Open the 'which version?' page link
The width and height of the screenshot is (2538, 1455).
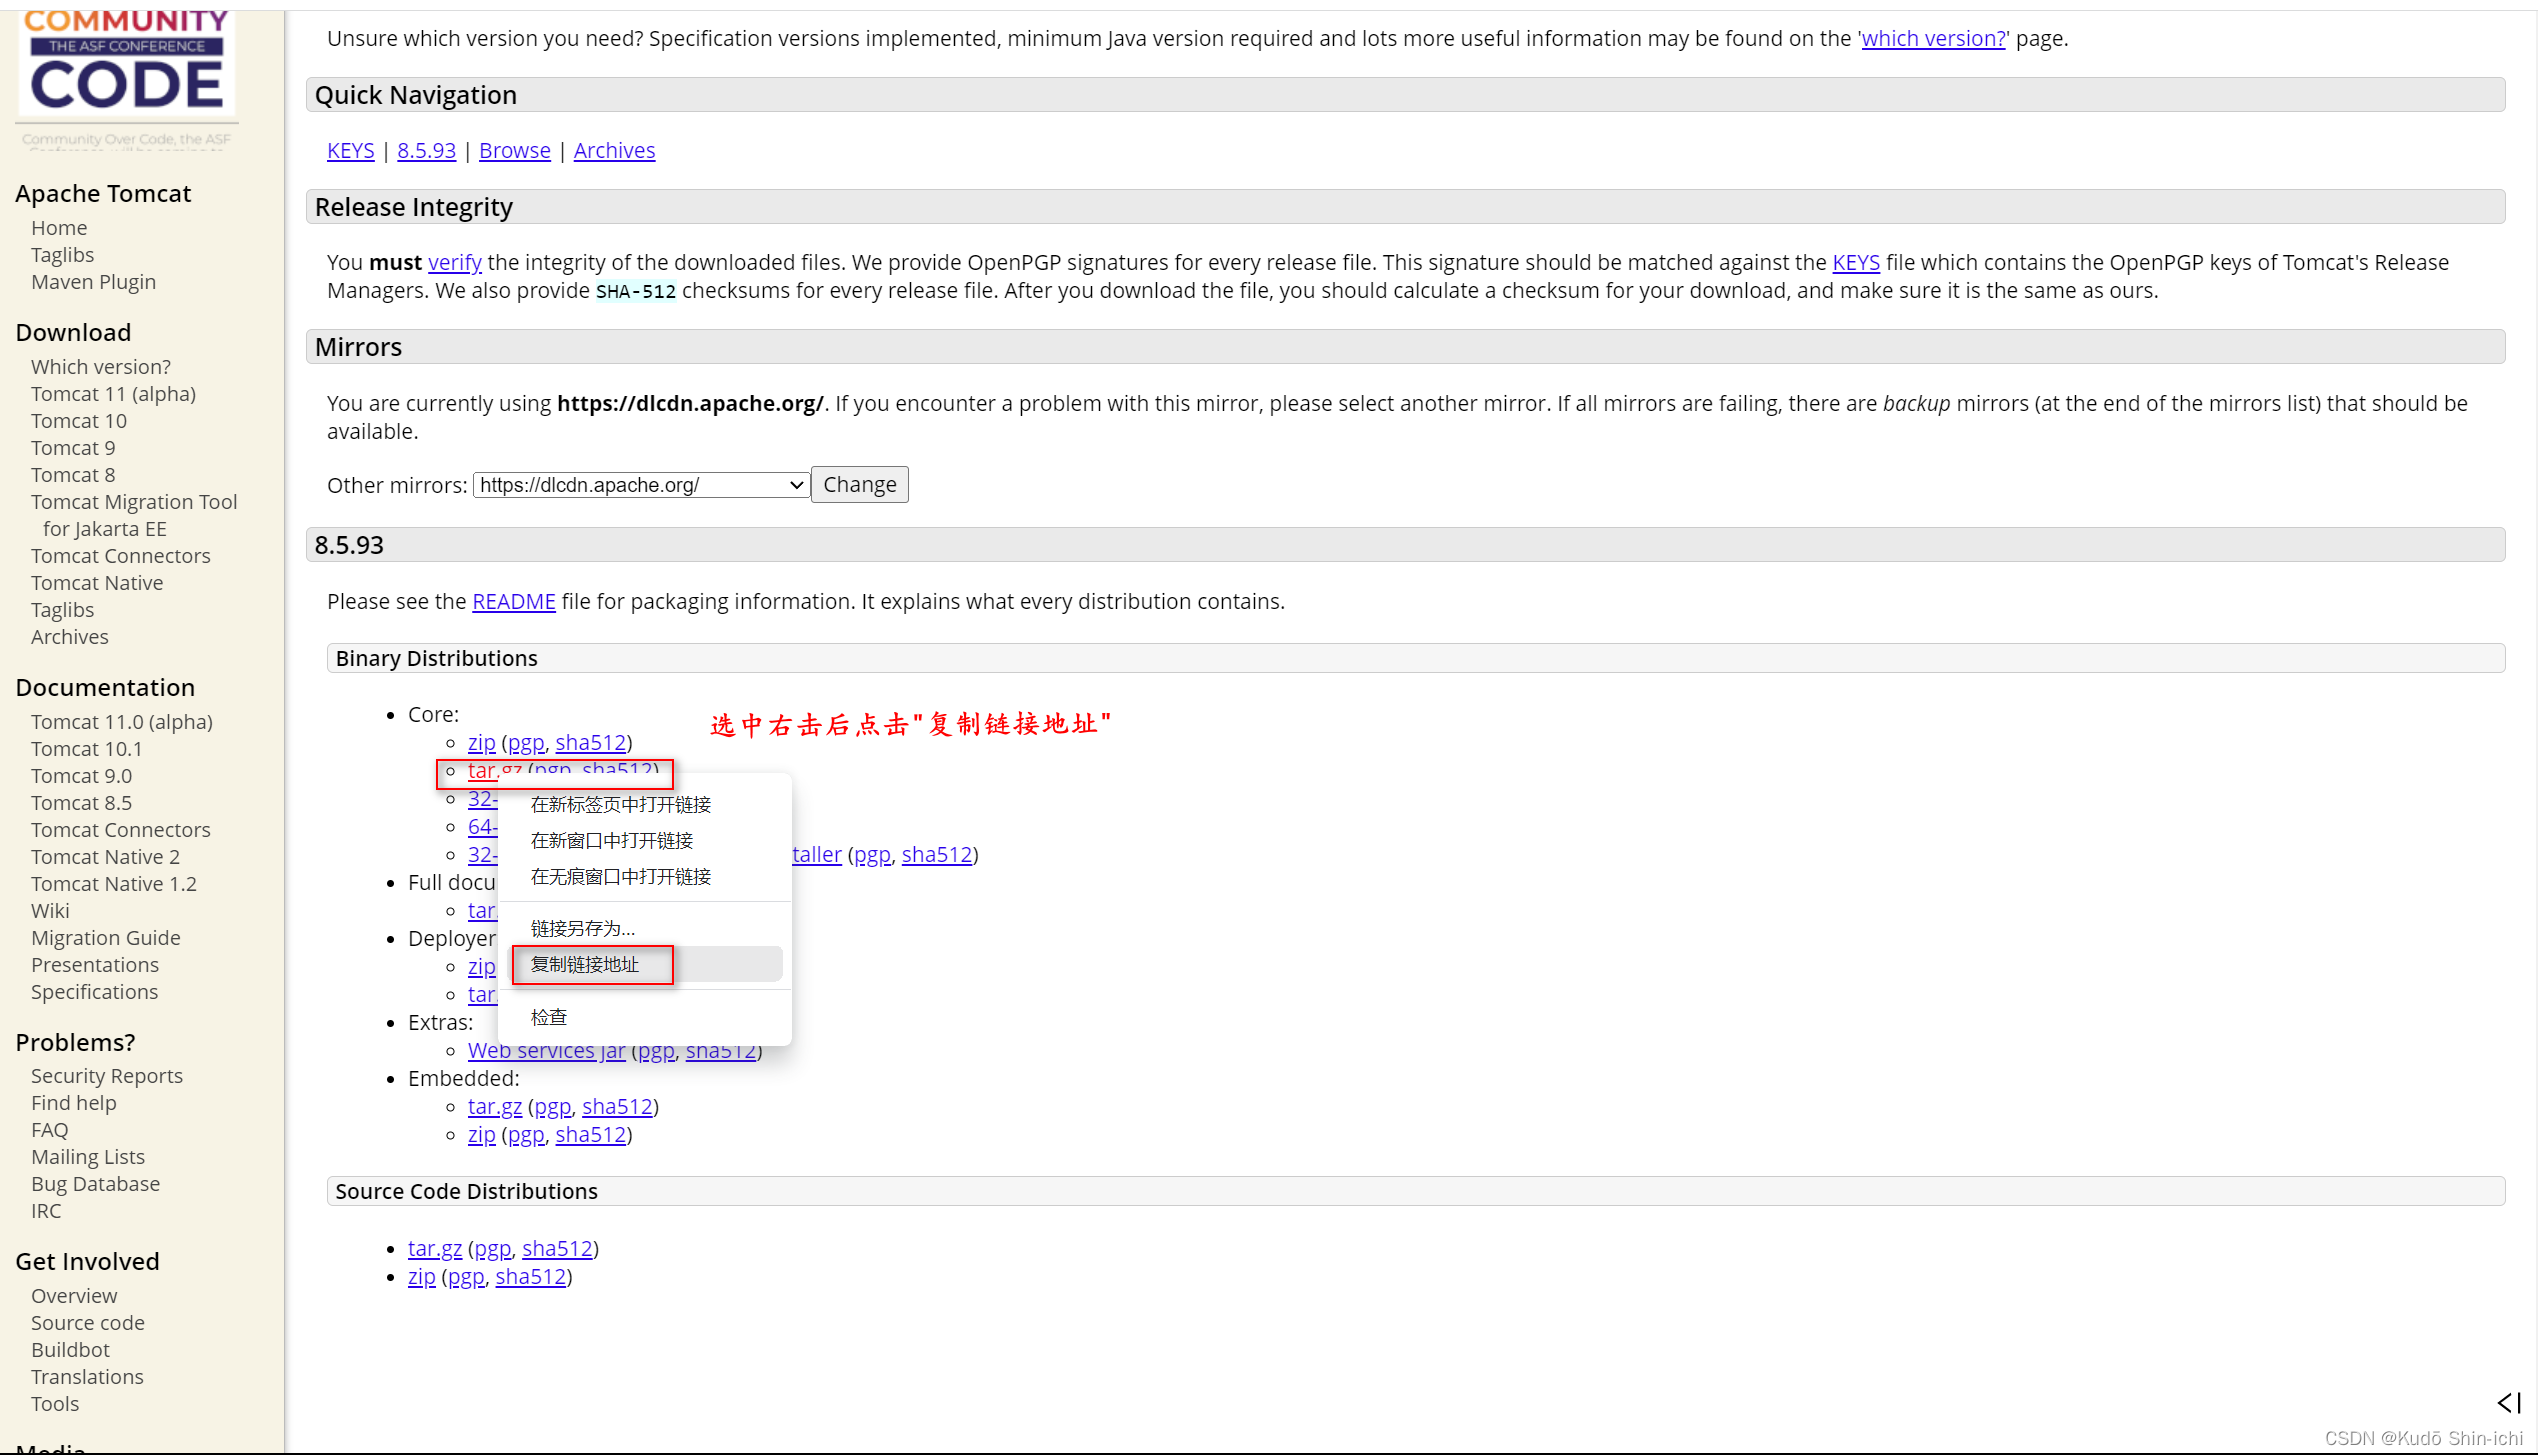[1933, 39]
